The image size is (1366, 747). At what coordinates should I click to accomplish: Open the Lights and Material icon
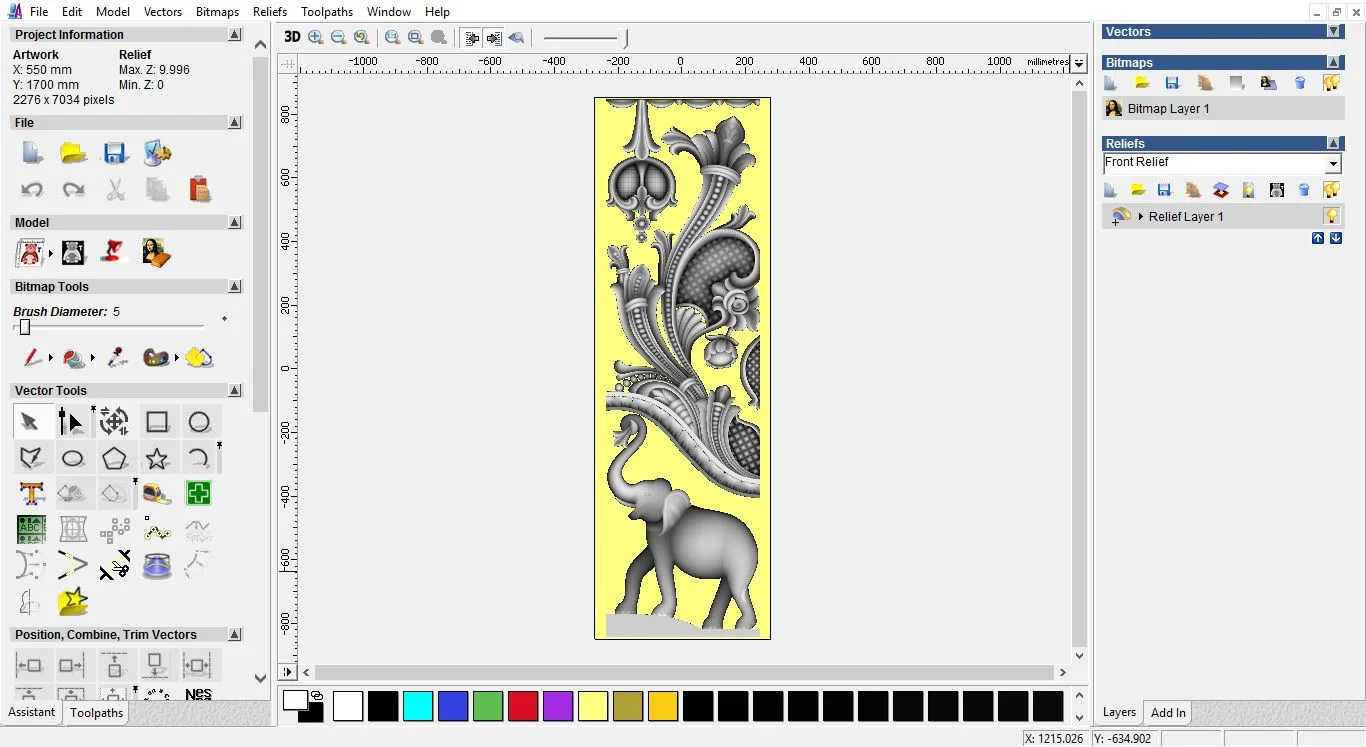114,252
